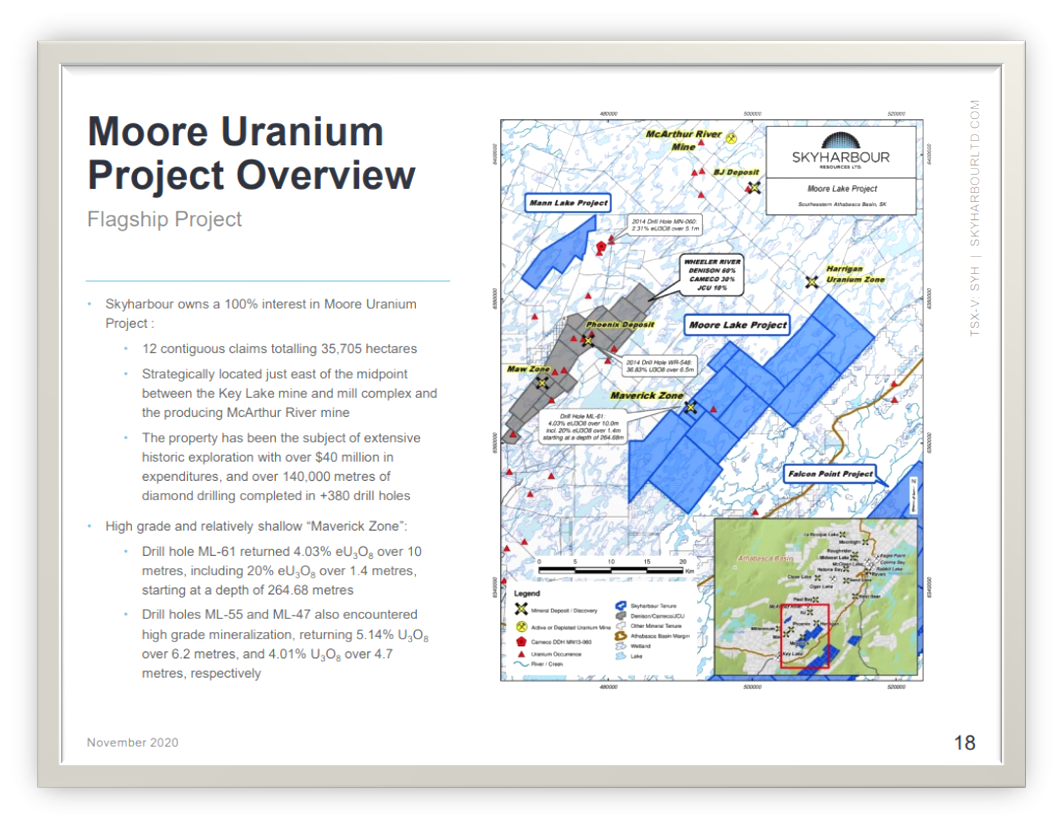Click the red rectangle in the inset map
This screenshot has width=1062, height=829.
805,637
